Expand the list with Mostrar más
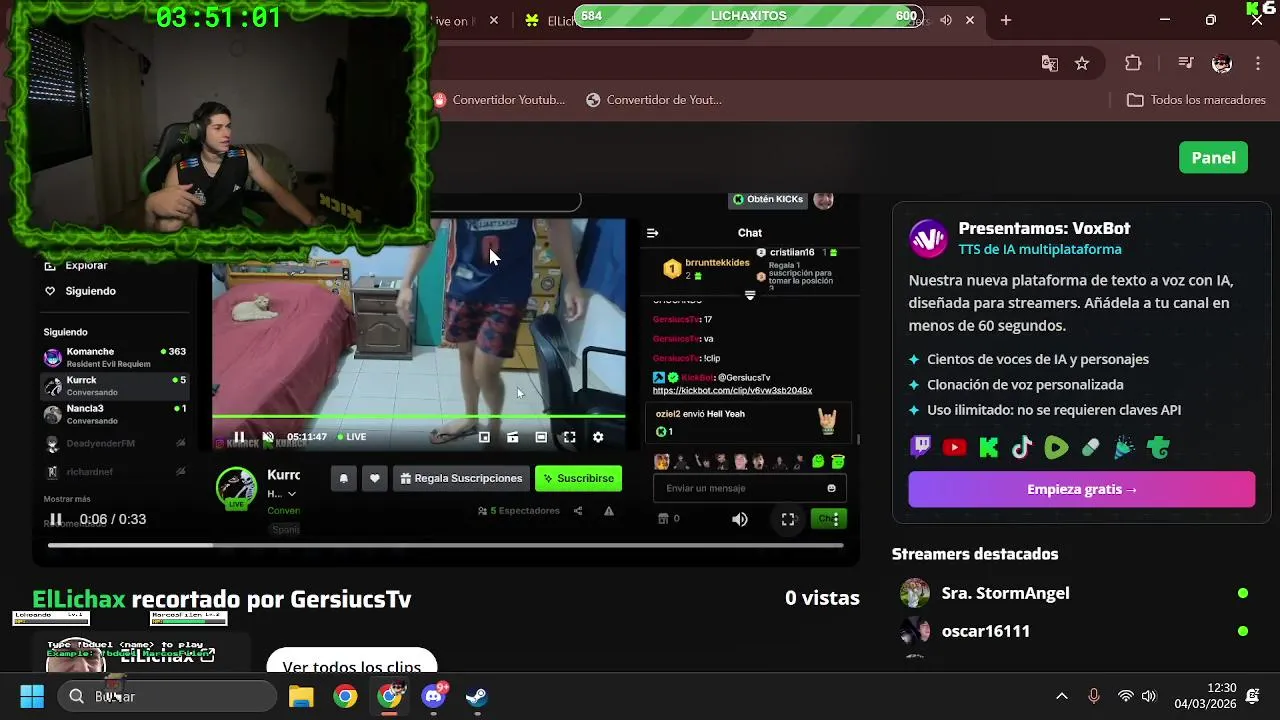 (67, 499)
